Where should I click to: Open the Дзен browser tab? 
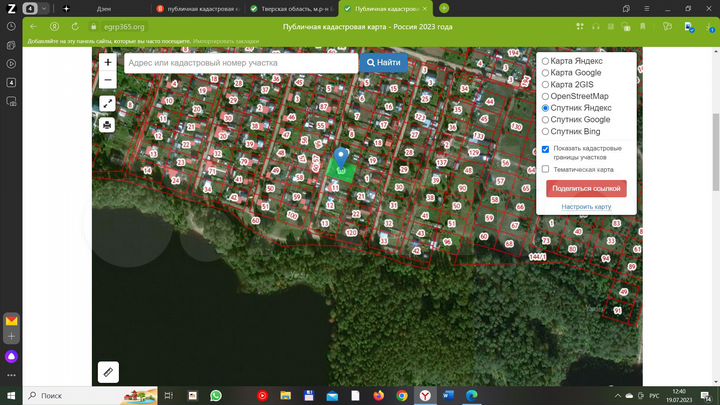[x=104, y=8]
